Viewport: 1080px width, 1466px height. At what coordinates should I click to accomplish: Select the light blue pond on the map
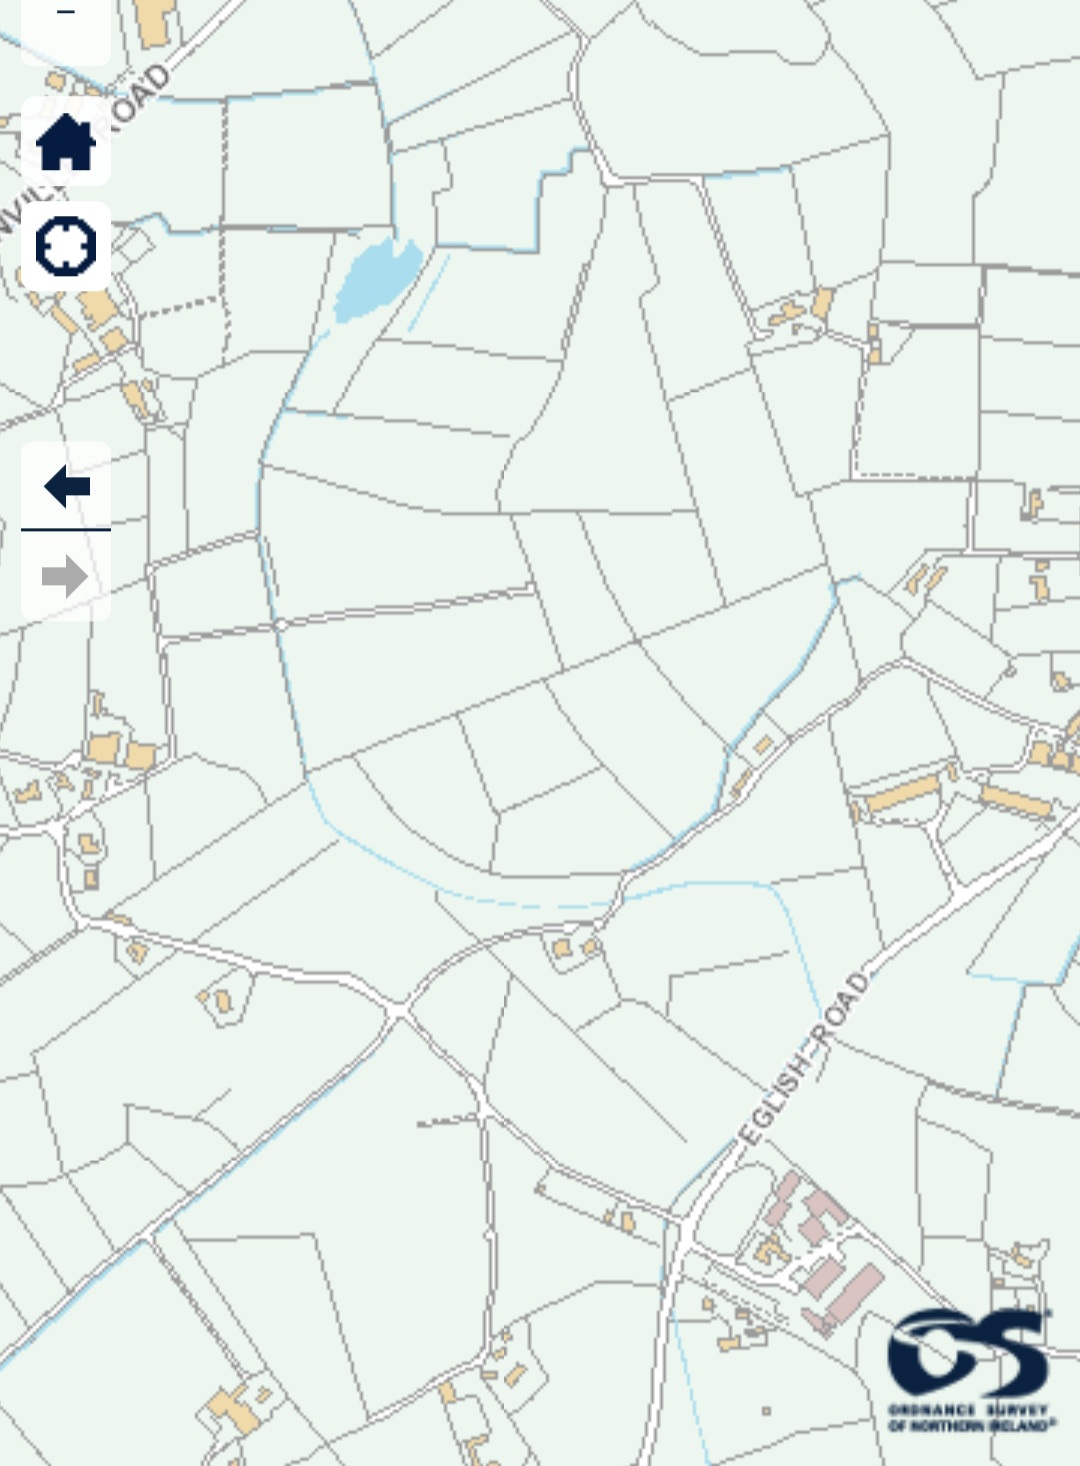[376, 279]
